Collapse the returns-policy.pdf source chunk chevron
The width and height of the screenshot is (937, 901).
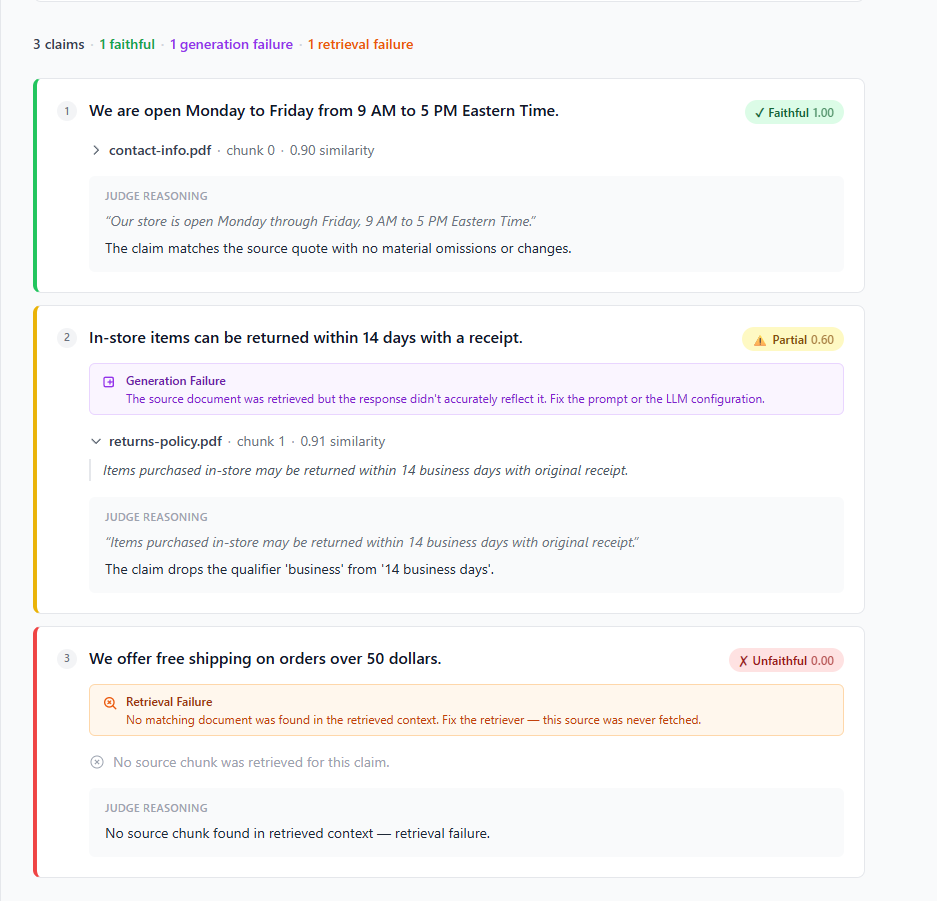point(96,442)
